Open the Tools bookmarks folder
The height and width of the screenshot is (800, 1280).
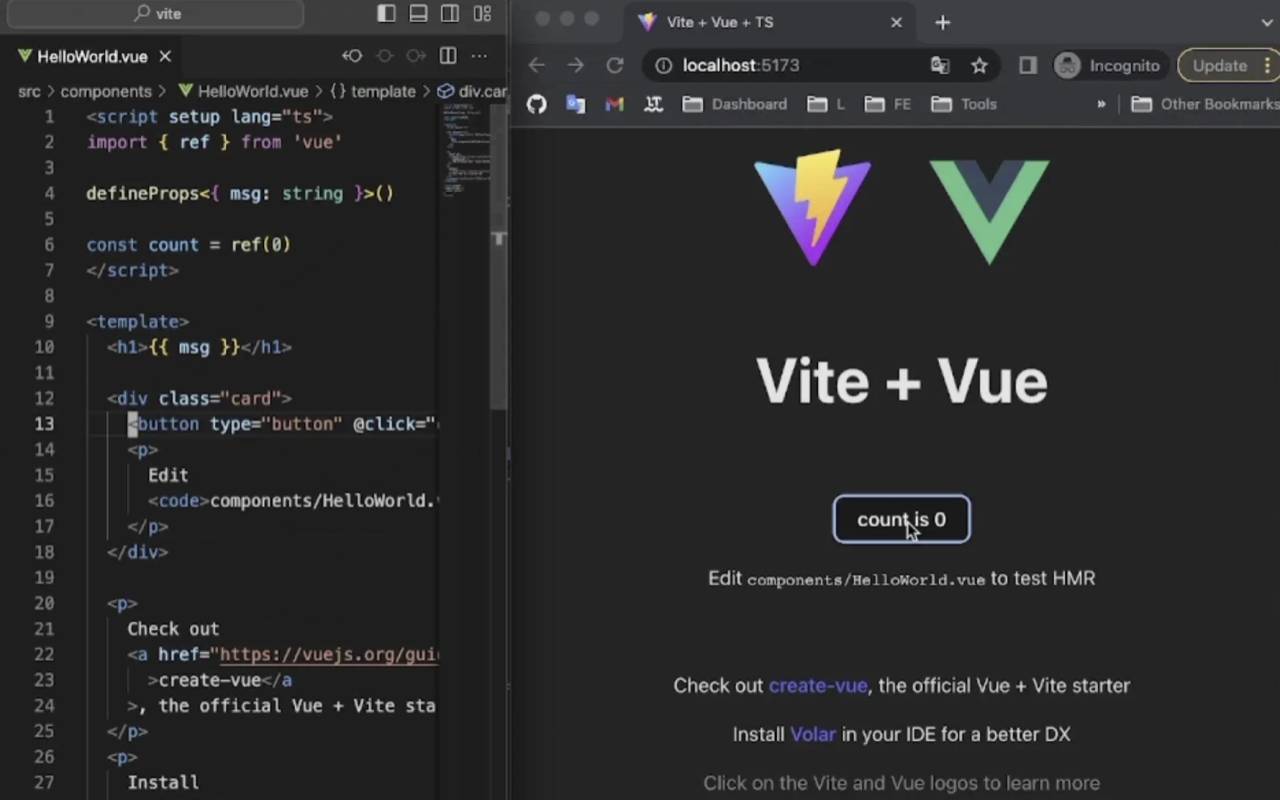tap(964, 104)
